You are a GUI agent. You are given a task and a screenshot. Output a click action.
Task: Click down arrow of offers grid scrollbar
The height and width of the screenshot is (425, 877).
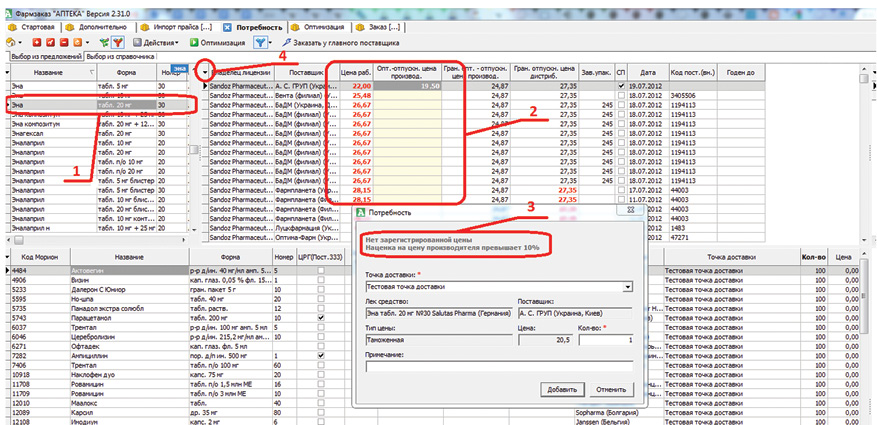pyautogui.click(x=864, y=239)
